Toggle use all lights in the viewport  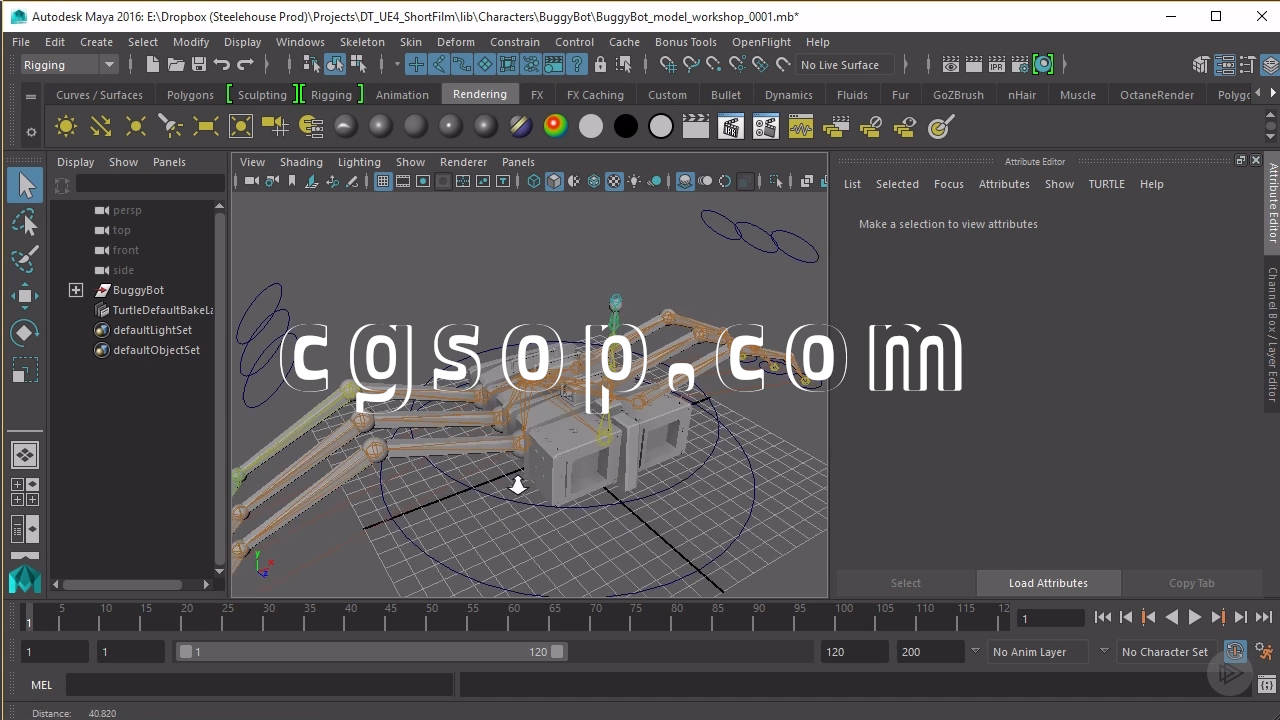coord(634,182)
